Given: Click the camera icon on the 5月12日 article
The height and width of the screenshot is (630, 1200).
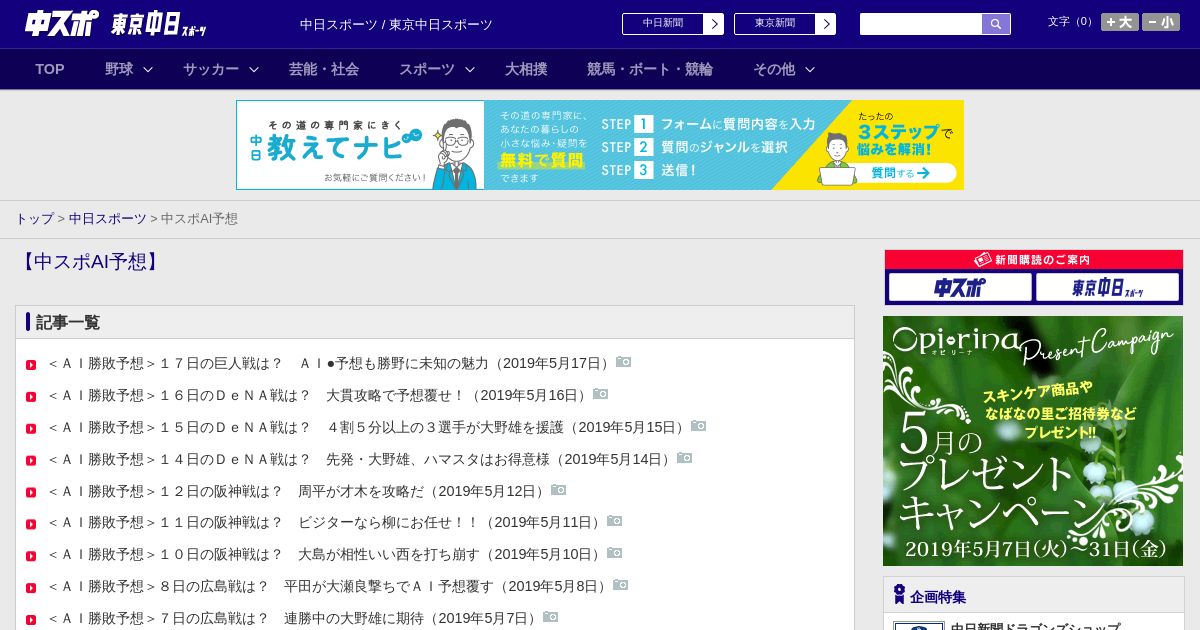Looking at the screenshot, I should pos(559,490).
